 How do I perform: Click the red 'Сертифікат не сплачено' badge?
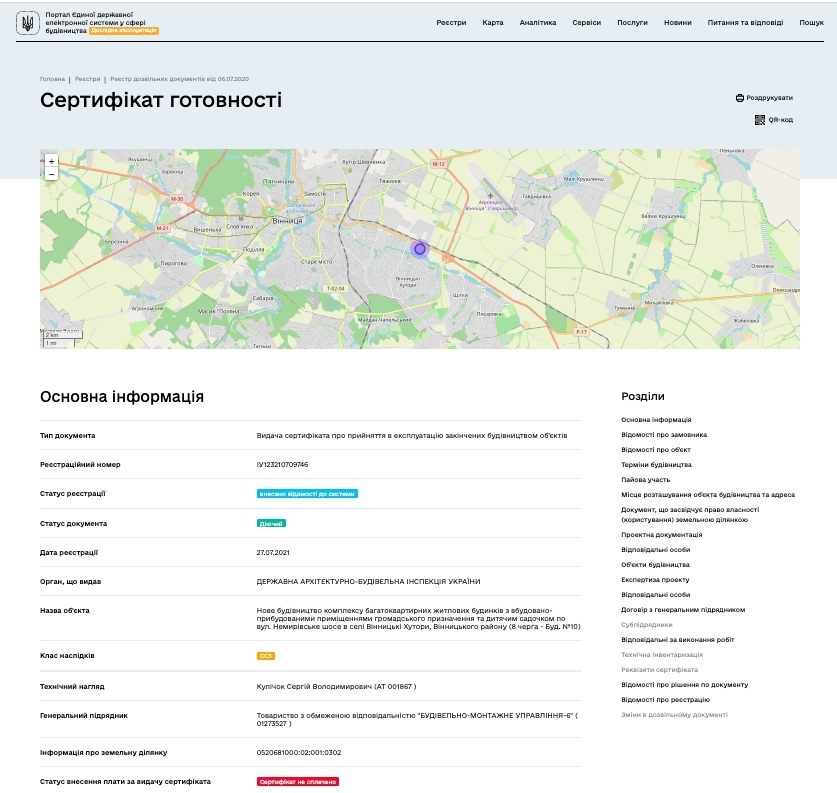tap(298, 782)
